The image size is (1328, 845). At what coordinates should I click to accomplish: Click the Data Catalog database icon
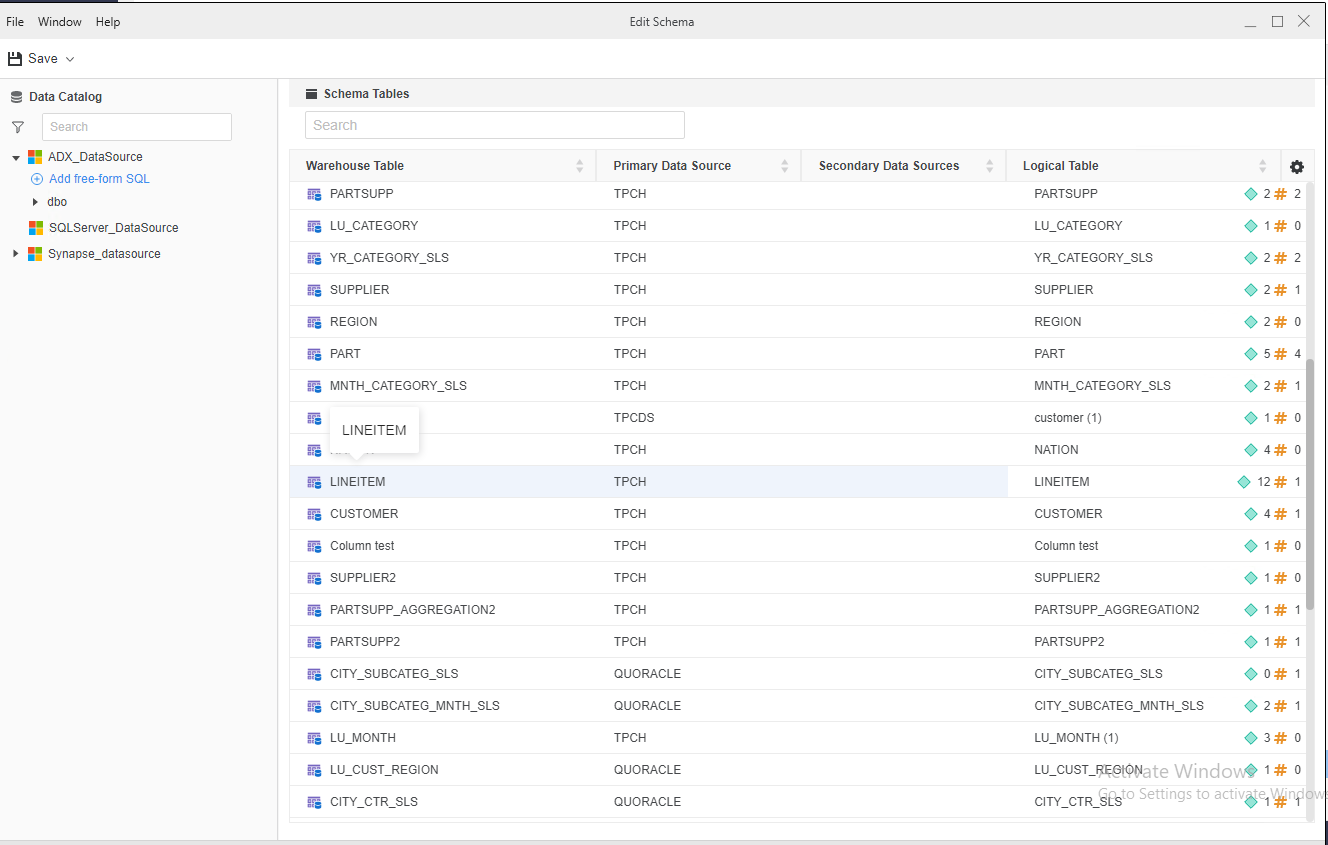pyautogui.click(x=16, y=96)
